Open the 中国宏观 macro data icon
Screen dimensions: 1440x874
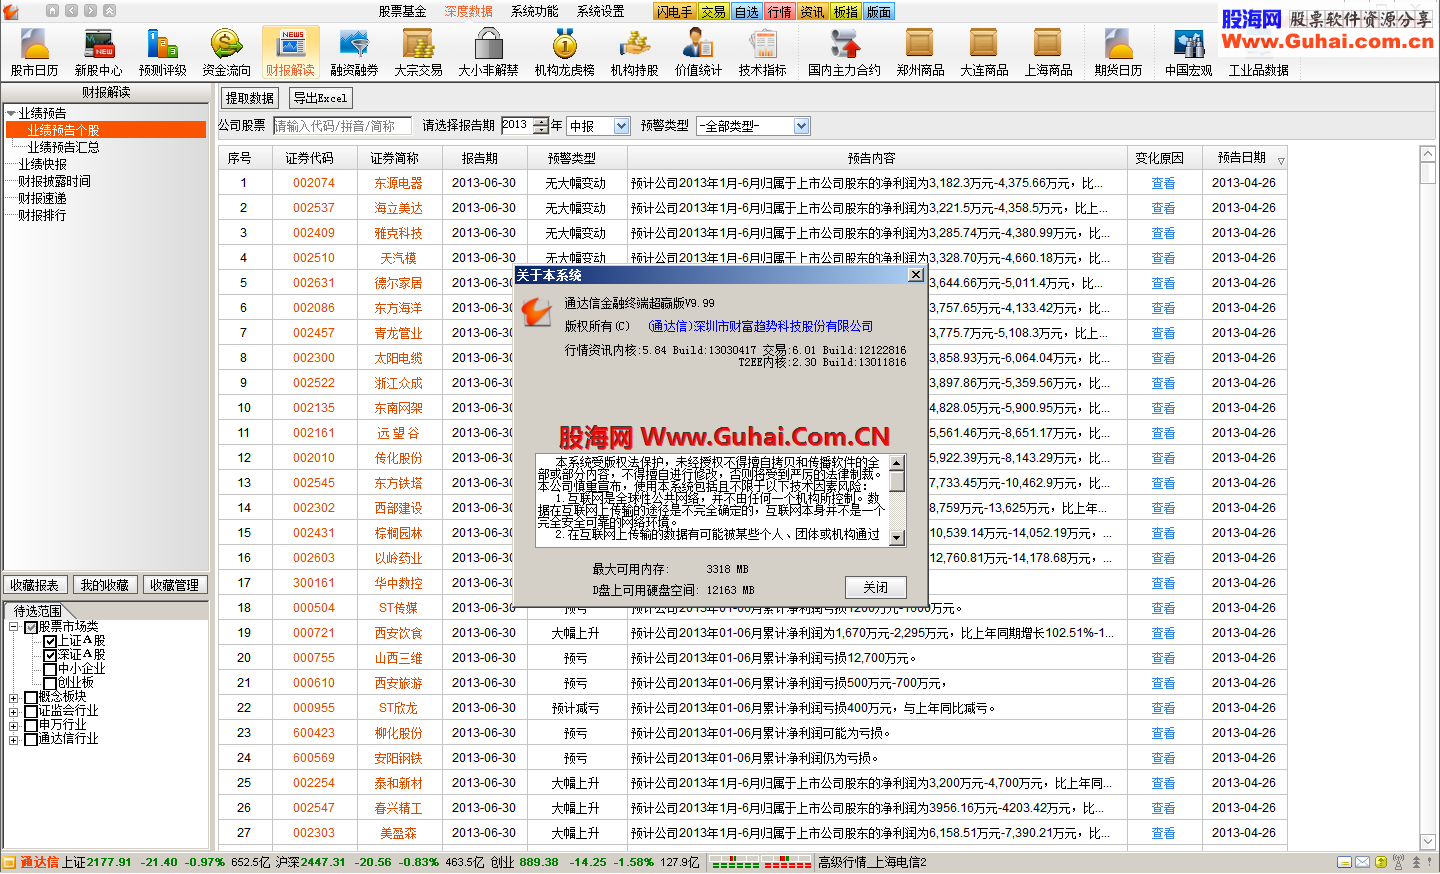click(x=1188, y=52)
